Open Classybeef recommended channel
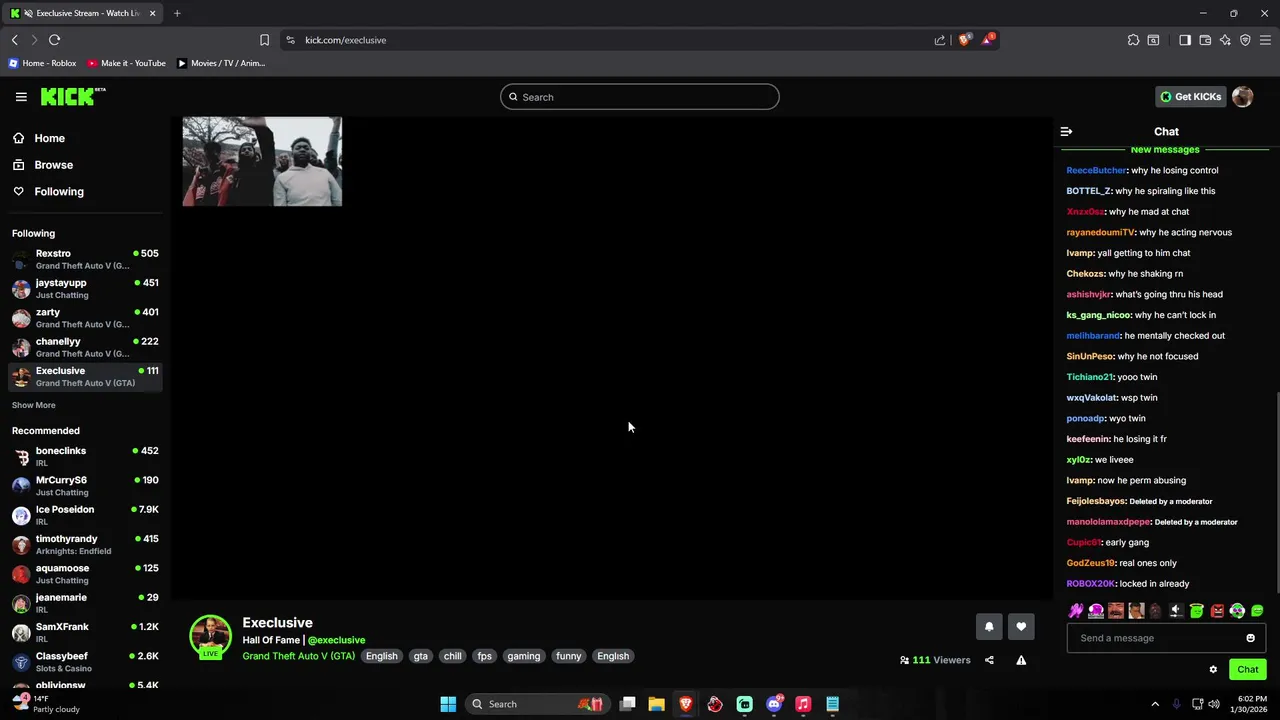 (85, 662)
